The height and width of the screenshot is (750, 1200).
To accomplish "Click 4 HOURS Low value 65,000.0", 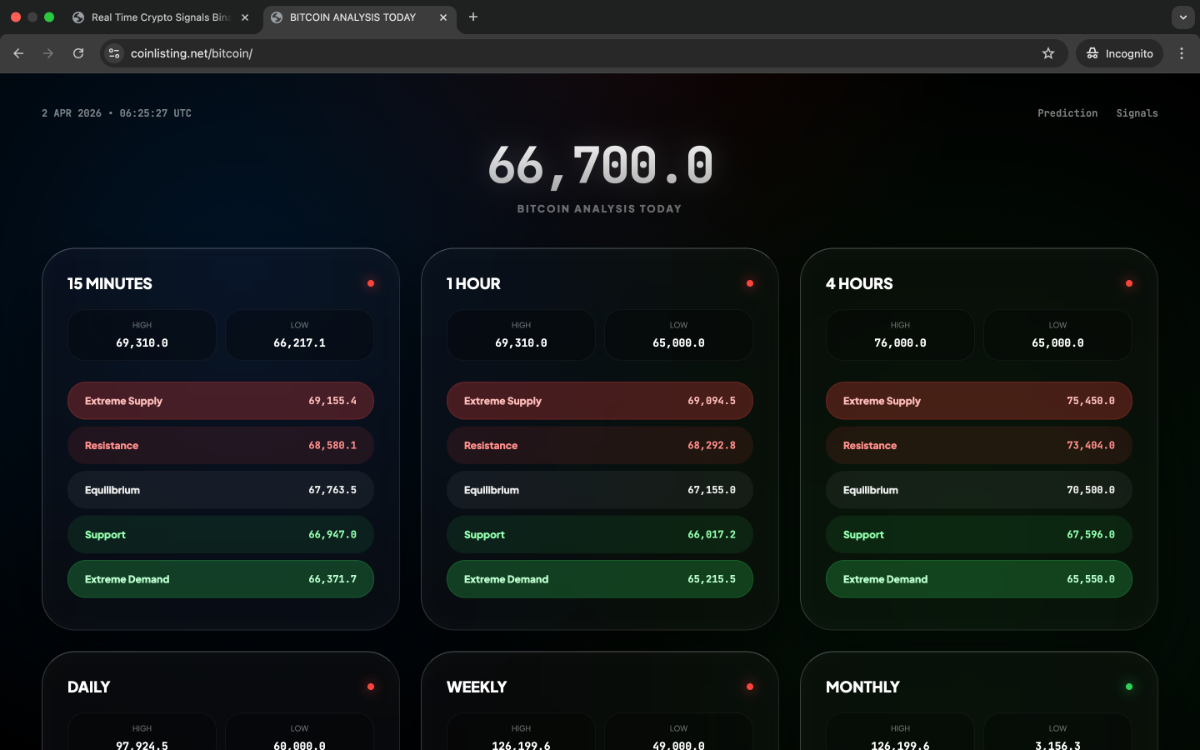I will tap(1057, 343).
